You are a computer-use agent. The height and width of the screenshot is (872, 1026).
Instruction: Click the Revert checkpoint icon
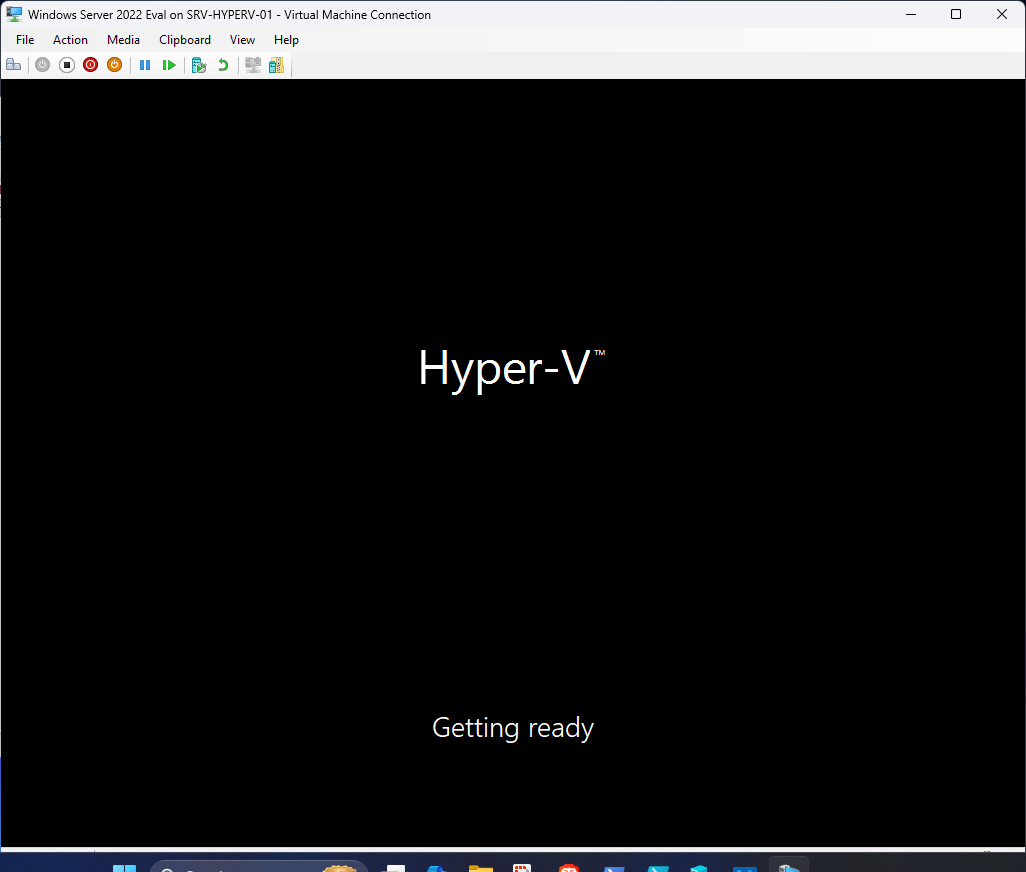222,64
